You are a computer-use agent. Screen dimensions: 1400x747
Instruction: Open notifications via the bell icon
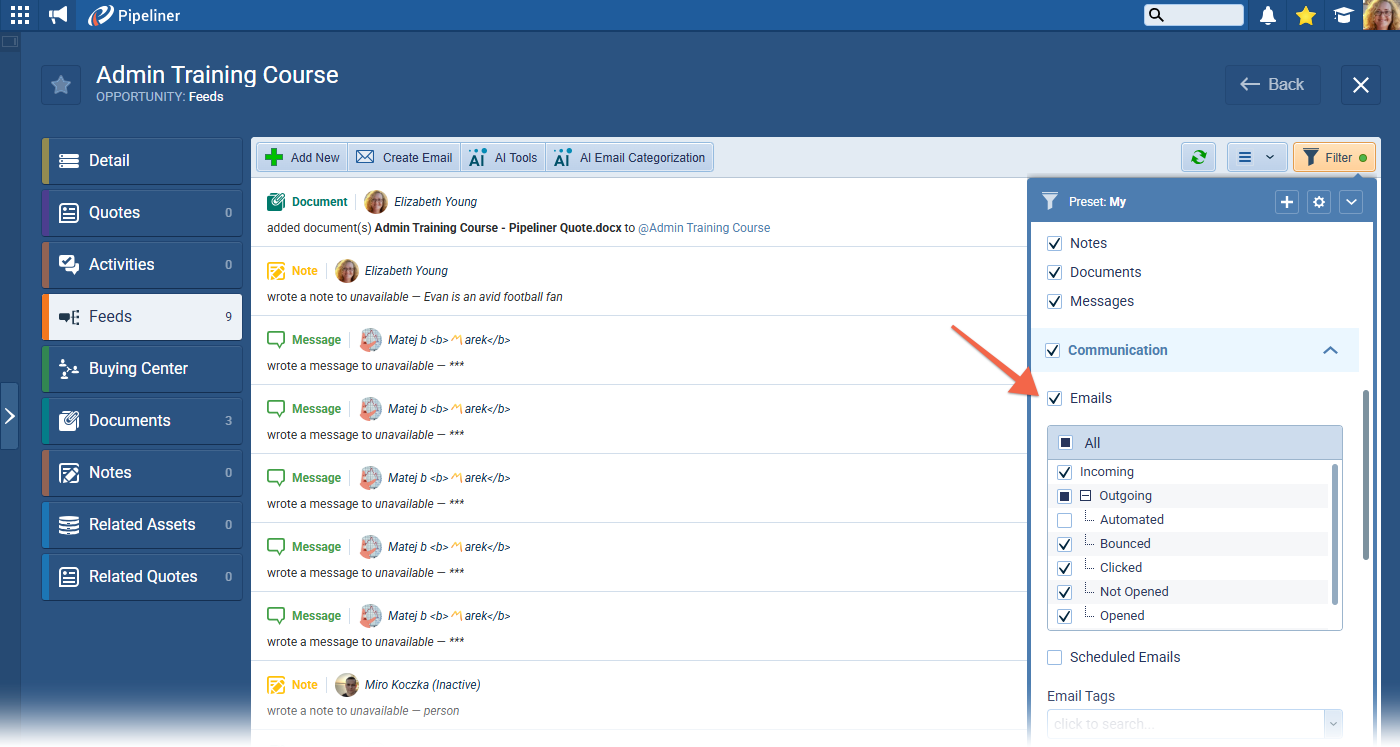(1267, 14)
